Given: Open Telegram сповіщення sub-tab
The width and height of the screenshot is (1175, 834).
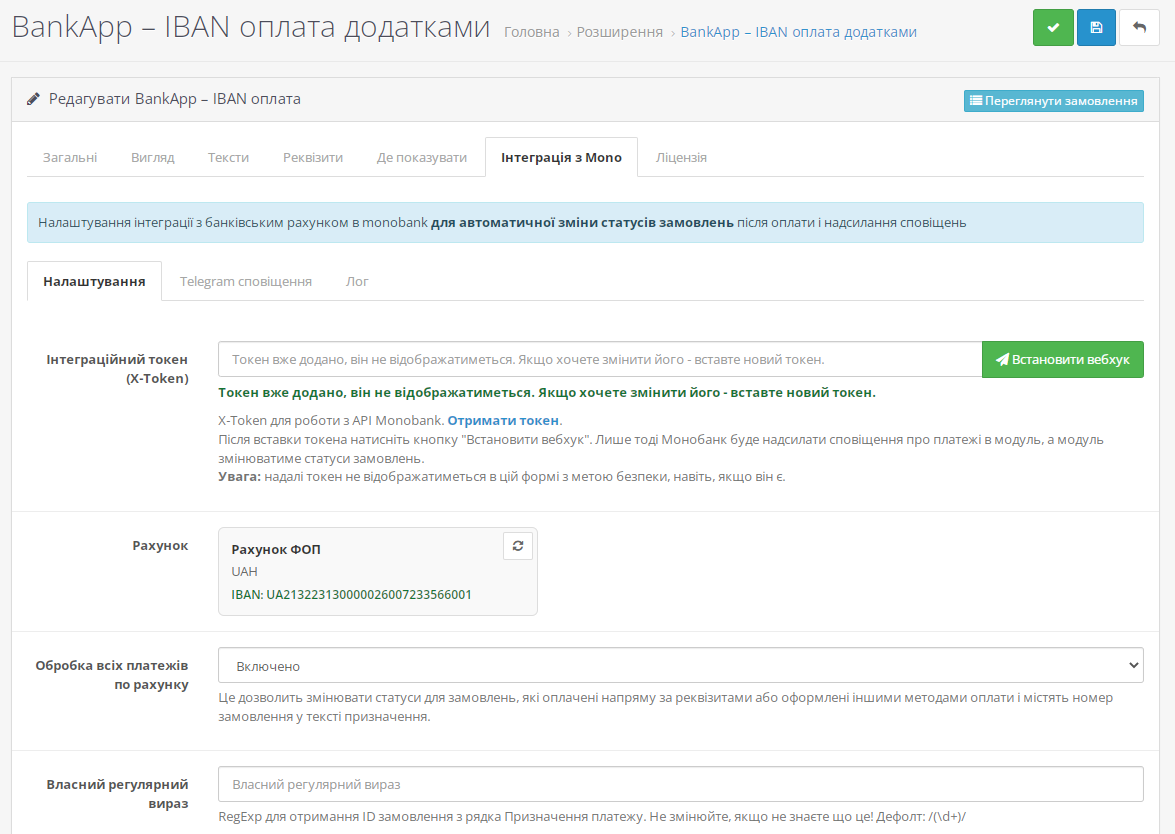Looking at the screenshot, I should click(x=246, y=282).
